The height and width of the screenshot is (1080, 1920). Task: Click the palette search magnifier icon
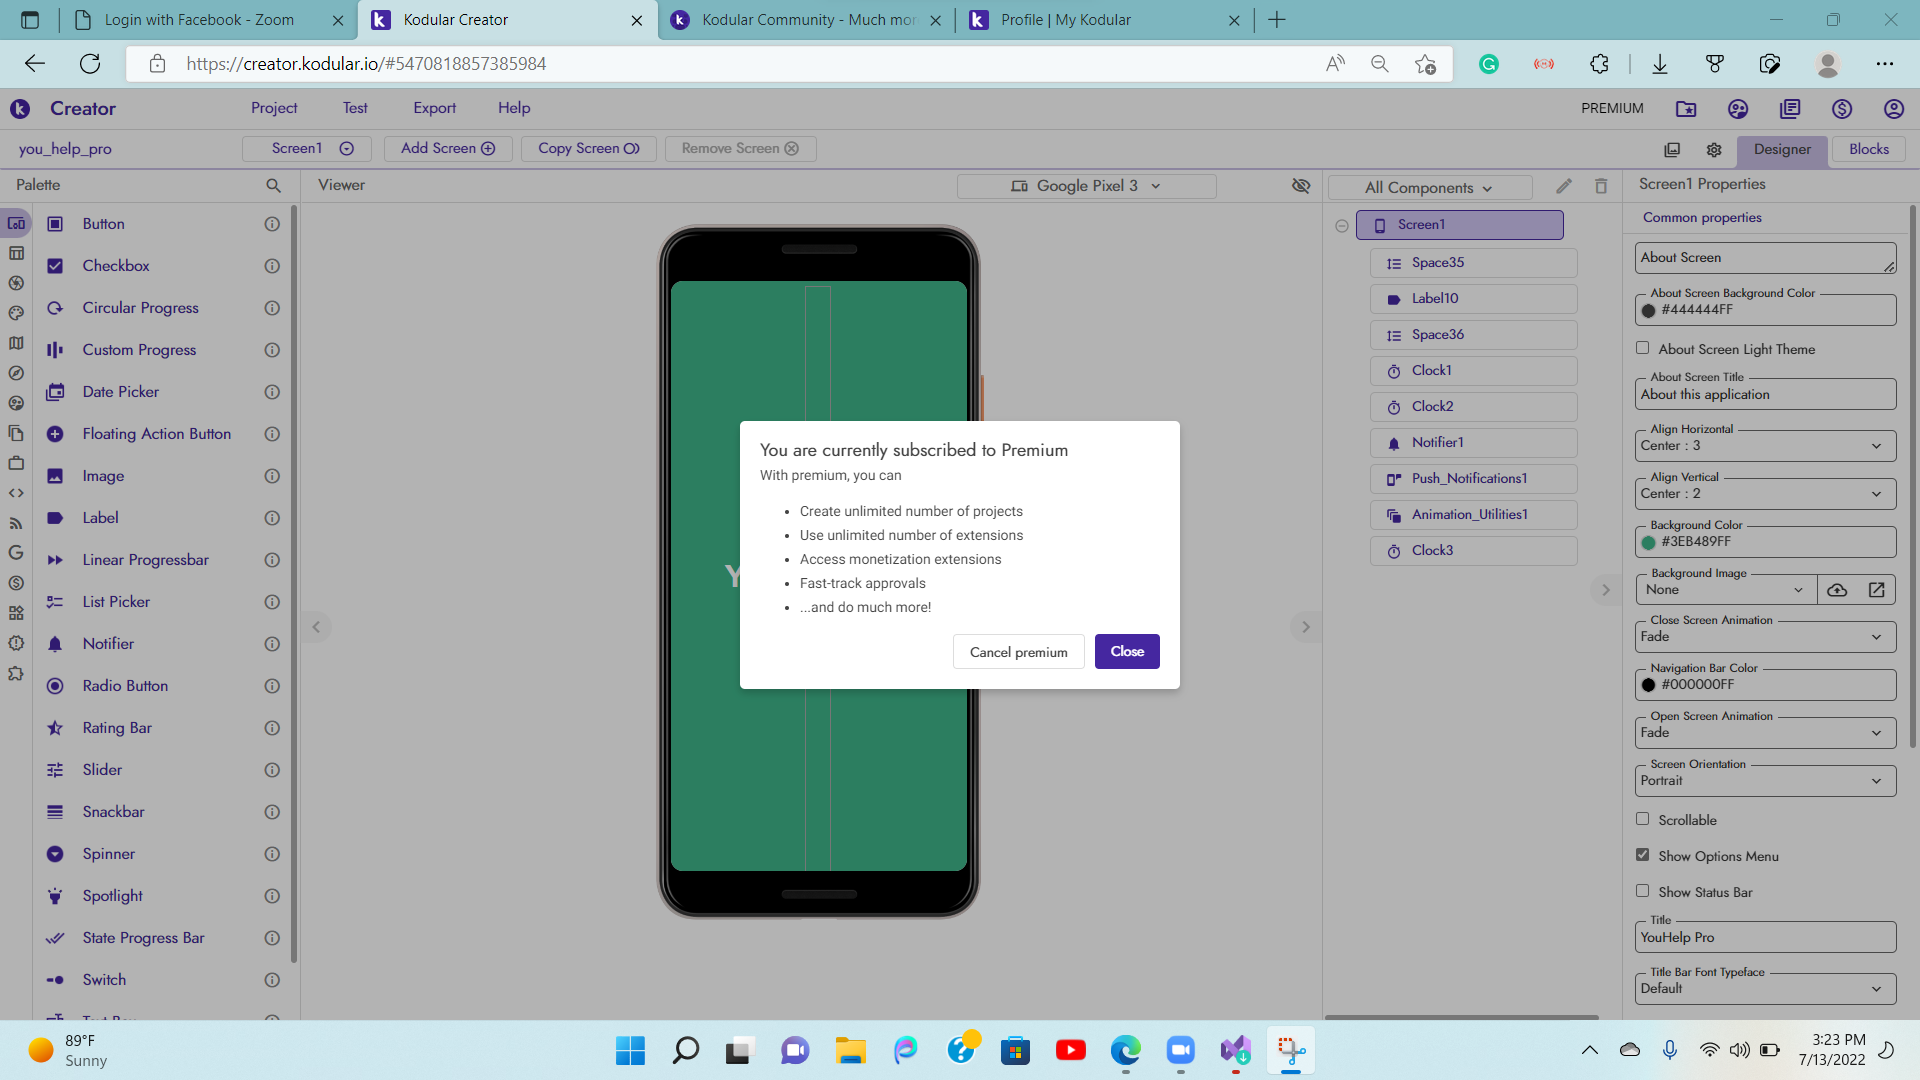273,185
